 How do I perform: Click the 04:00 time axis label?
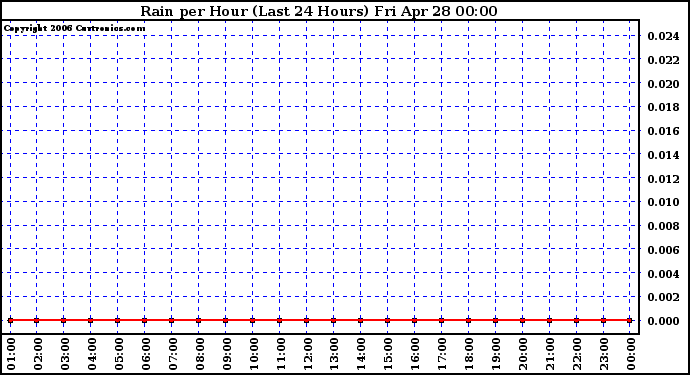(92, 354)
